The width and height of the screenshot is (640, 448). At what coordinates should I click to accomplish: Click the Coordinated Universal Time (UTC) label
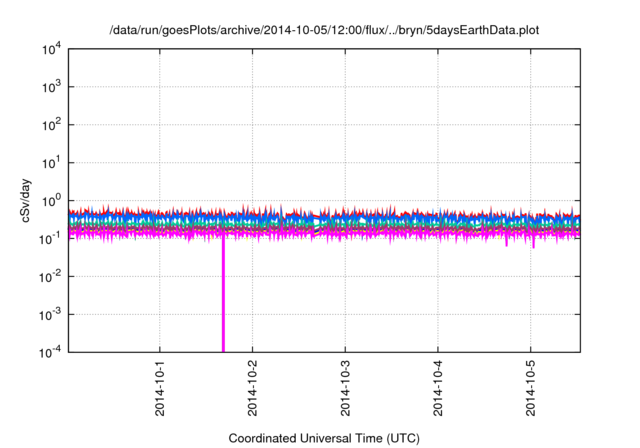pyautogui.click(x=324, y=438)
